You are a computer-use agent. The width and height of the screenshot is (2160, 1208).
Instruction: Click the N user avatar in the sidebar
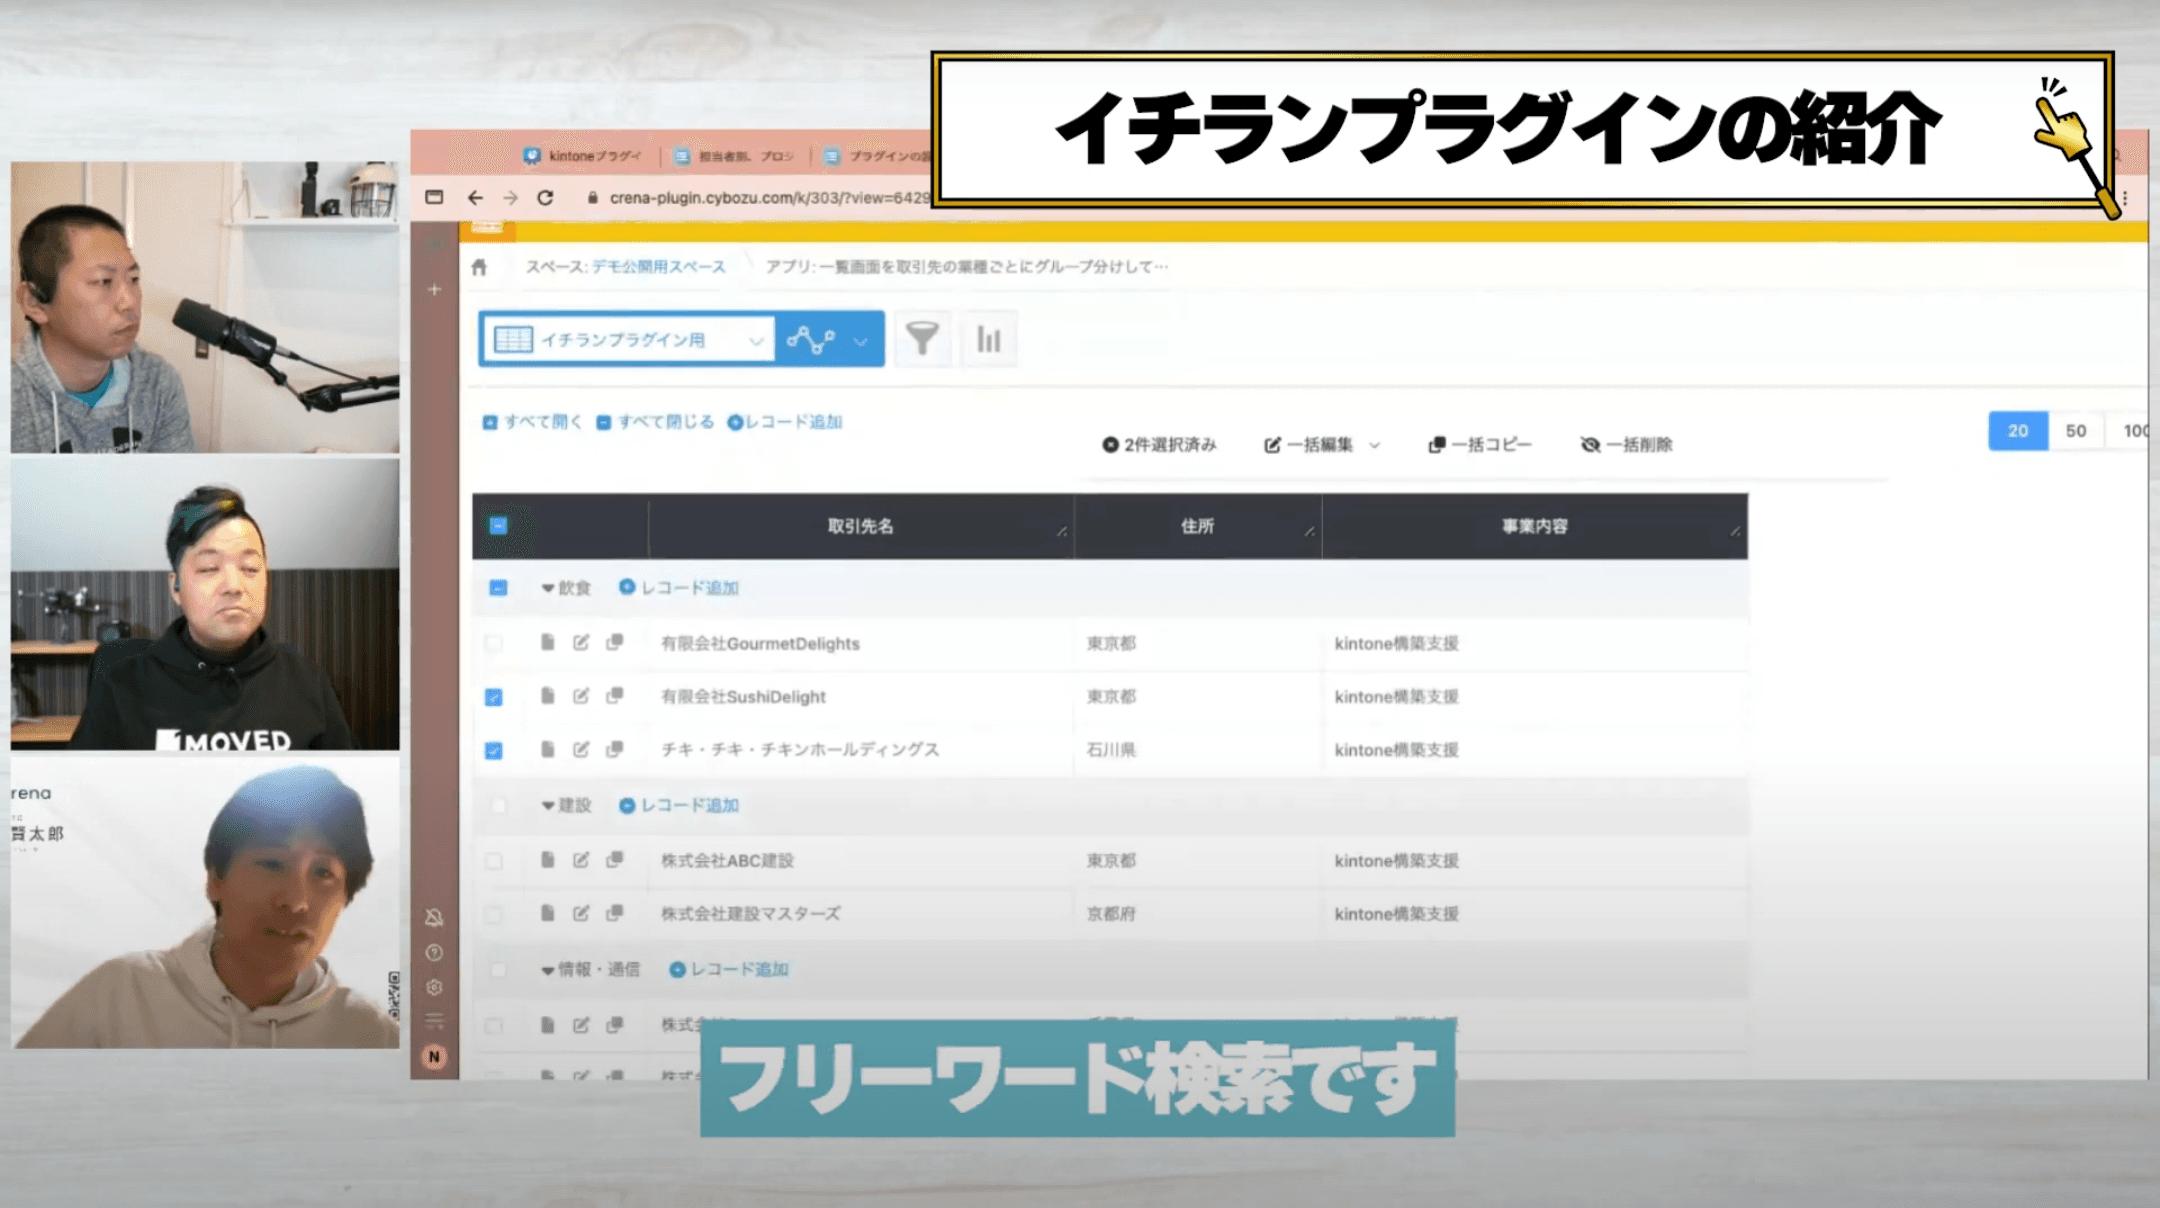coord(434,1056)
